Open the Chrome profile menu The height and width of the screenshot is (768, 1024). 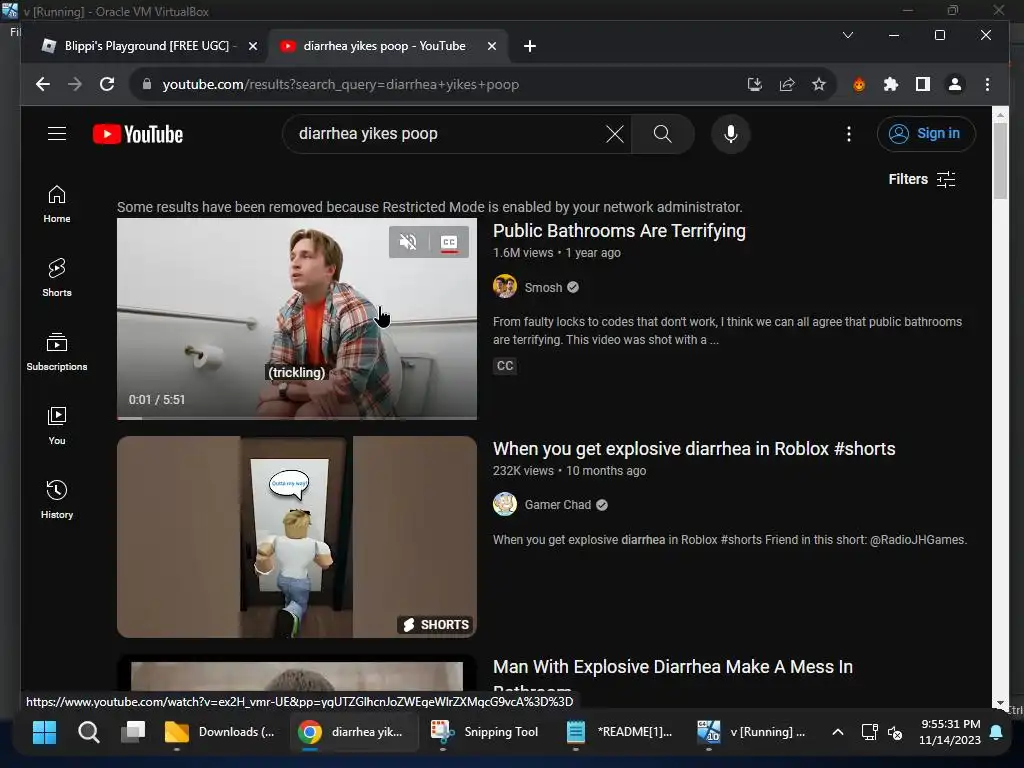click(955, 84)
